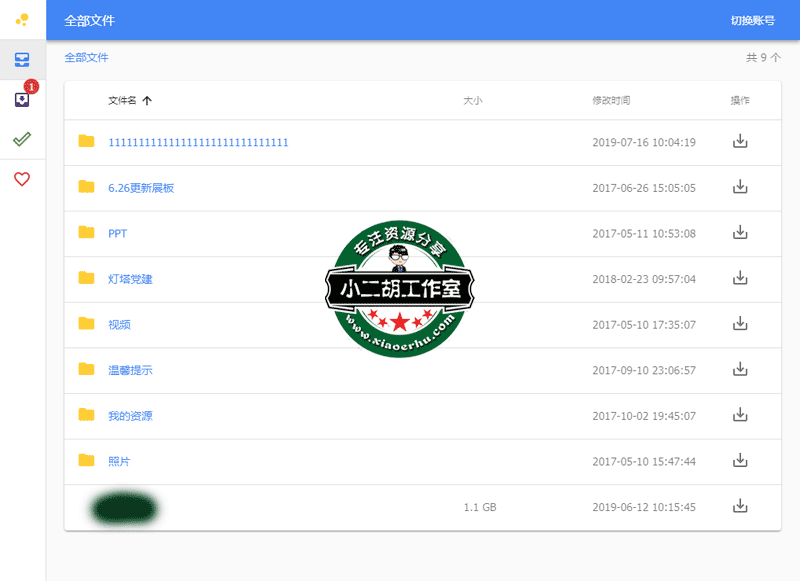This screenshot has width=800, height=581.
Task: Click download icon on the 照片 row
Action: [739, 461]
